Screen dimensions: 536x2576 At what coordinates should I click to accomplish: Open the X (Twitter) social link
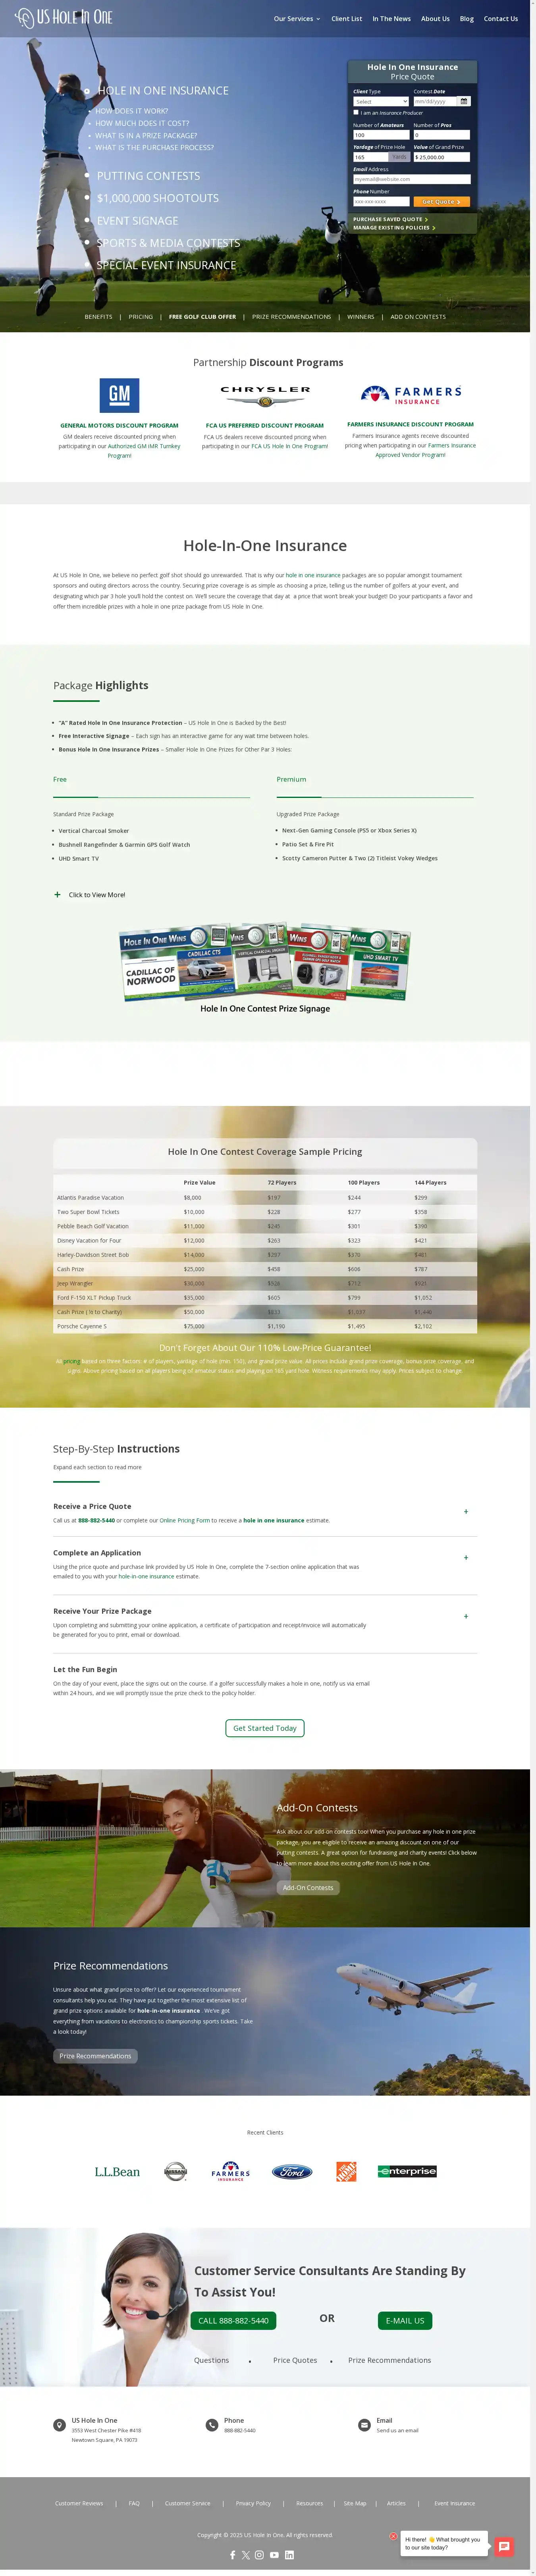(x=246, y=2554)
